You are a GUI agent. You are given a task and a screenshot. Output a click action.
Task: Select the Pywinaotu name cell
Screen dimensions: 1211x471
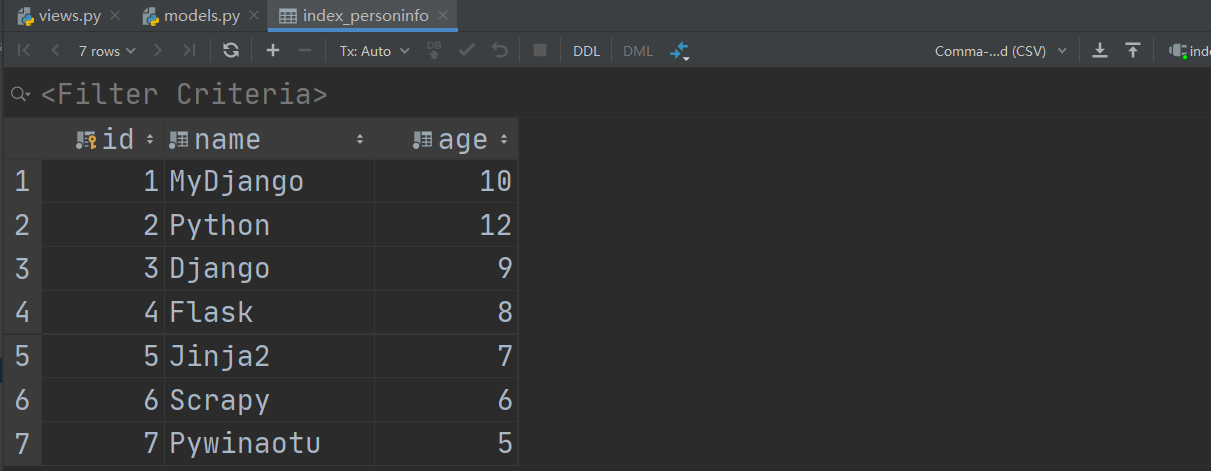tap(269, 443)
